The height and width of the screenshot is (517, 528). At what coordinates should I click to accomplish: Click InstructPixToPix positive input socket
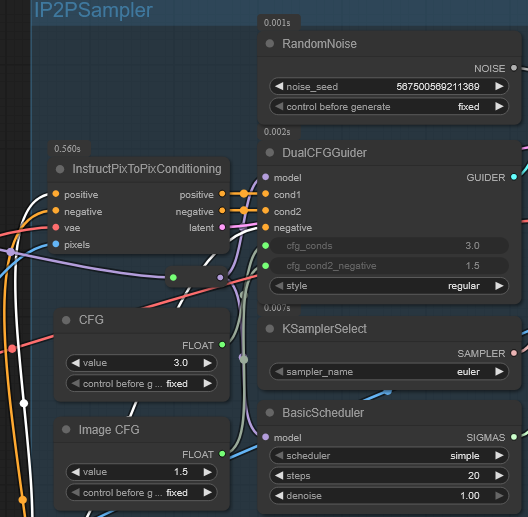(x=56, y=194)
